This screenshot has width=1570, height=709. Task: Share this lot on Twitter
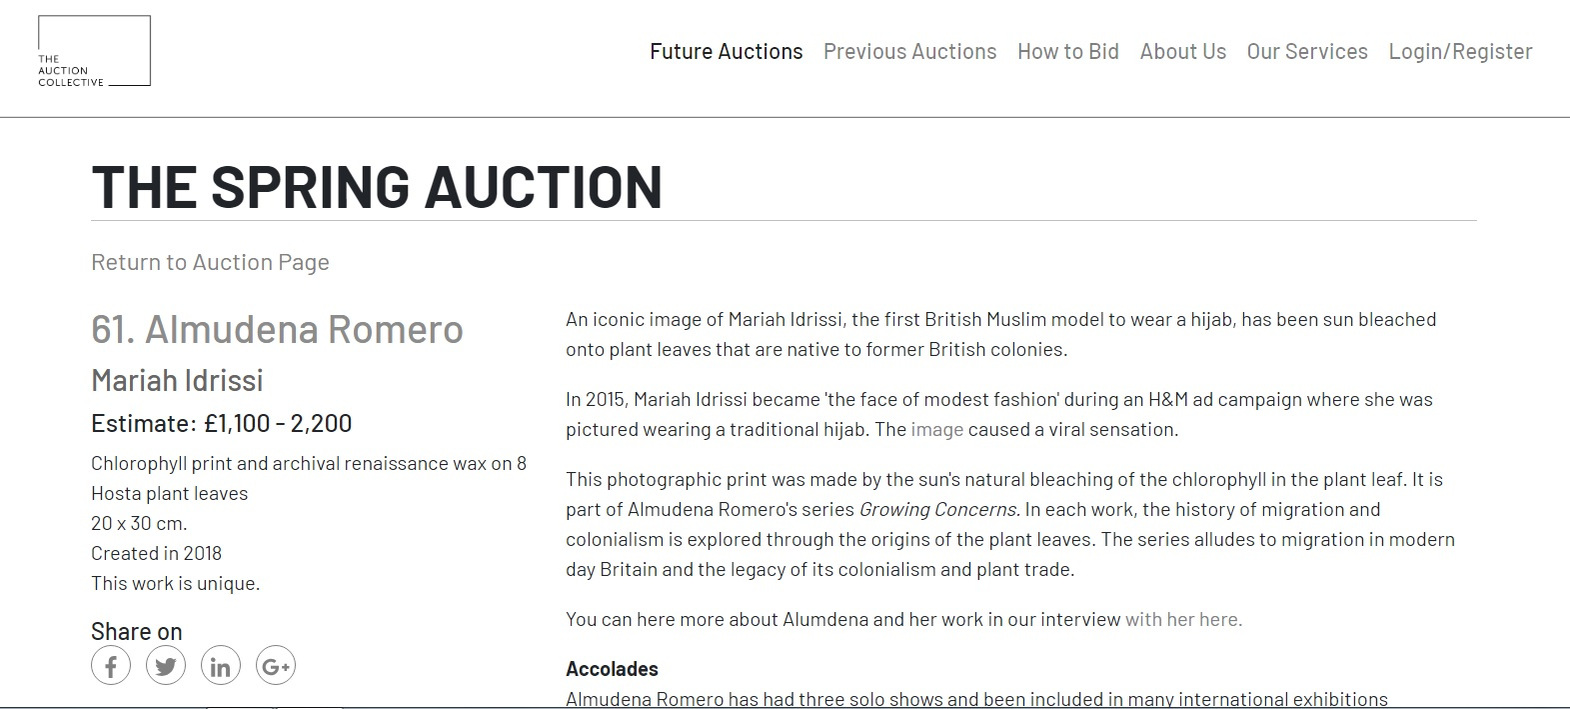tap(166, 666)
